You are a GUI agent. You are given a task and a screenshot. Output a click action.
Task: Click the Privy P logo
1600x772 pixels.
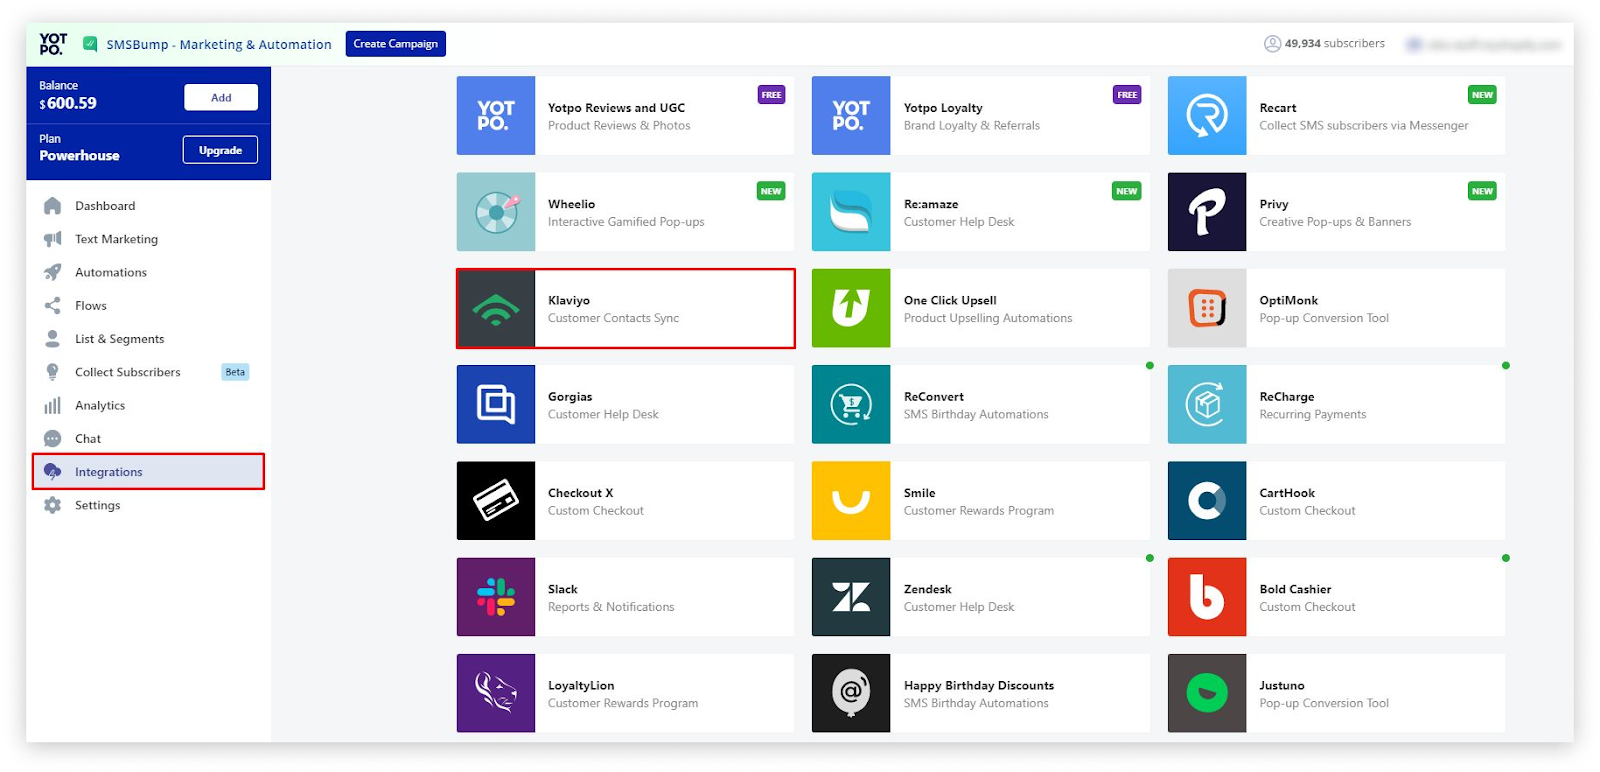(x=1207, y=212)
